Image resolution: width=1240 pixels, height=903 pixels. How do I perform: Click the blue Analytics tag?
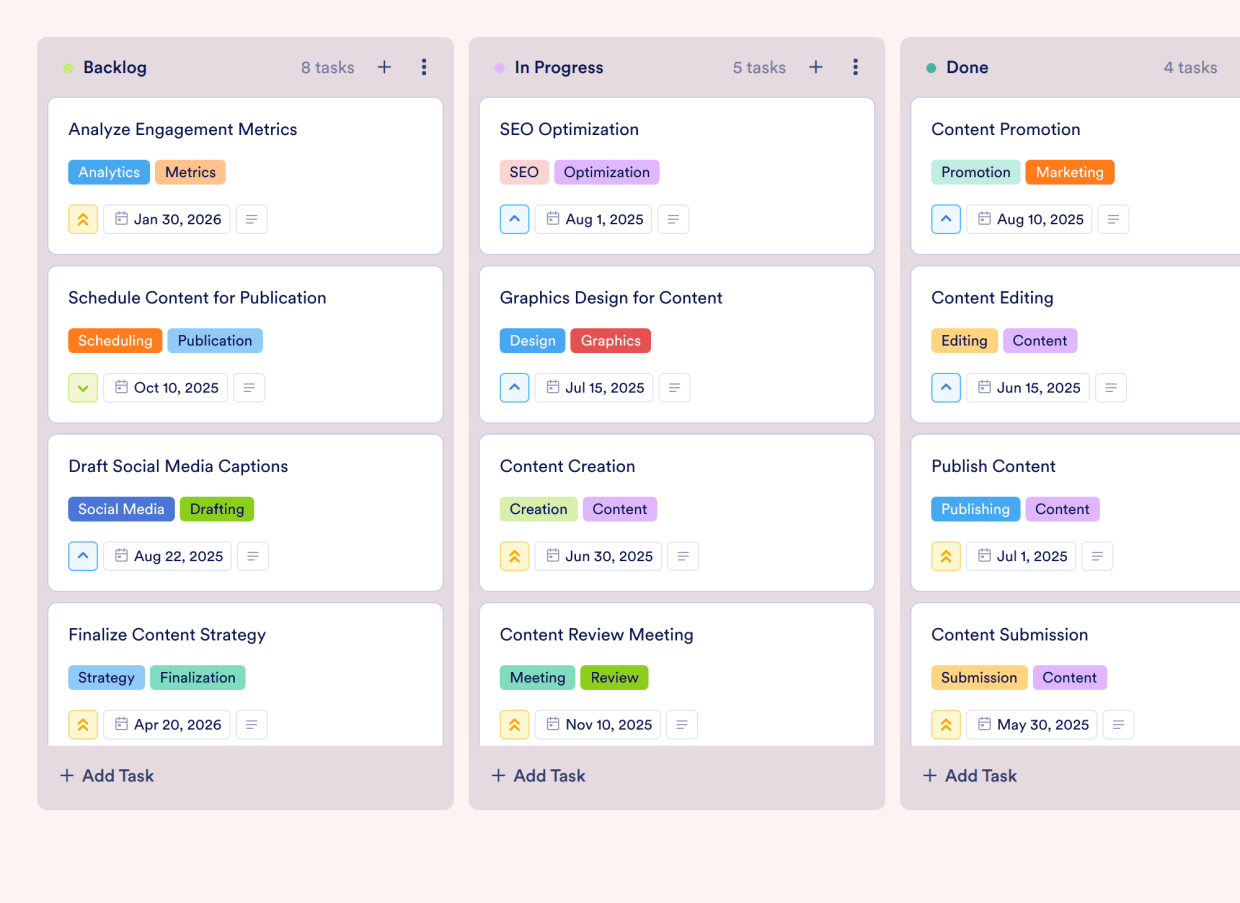tap(109, 172)
